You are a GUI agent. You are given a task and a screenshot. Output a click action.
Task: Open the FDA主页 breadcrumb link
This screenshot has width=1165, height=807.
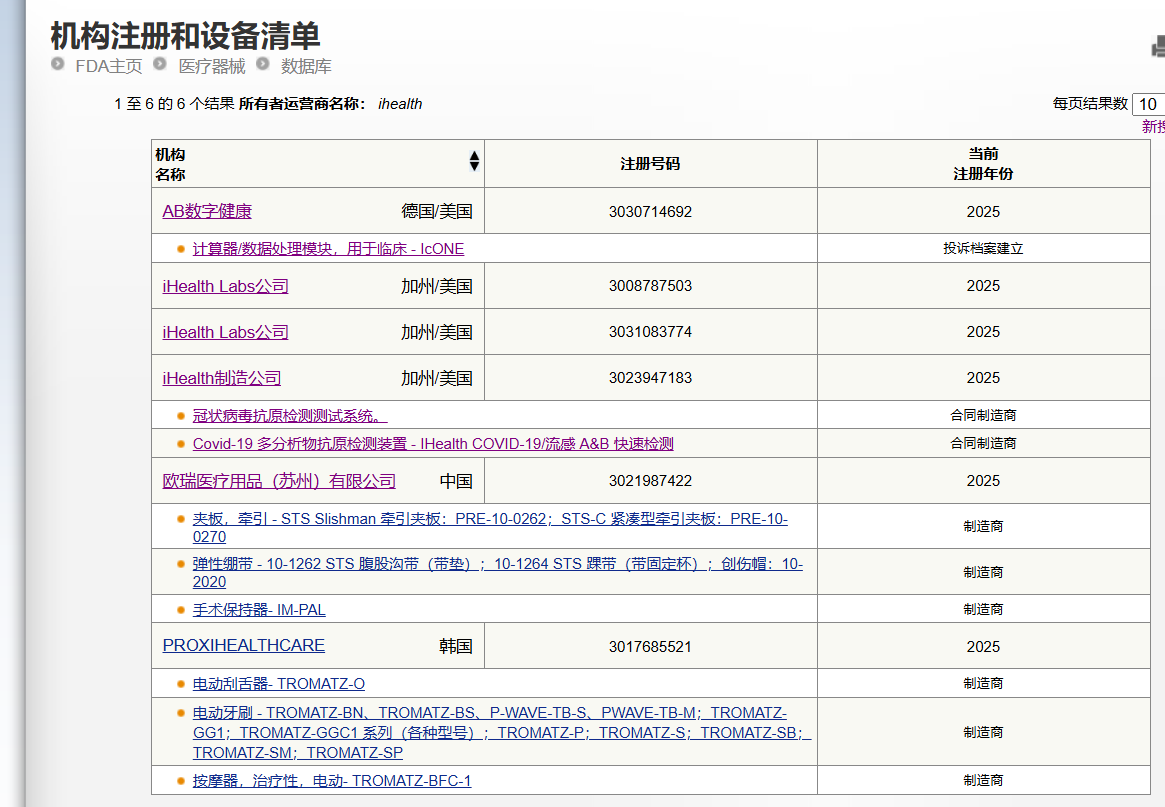[108, 66]
